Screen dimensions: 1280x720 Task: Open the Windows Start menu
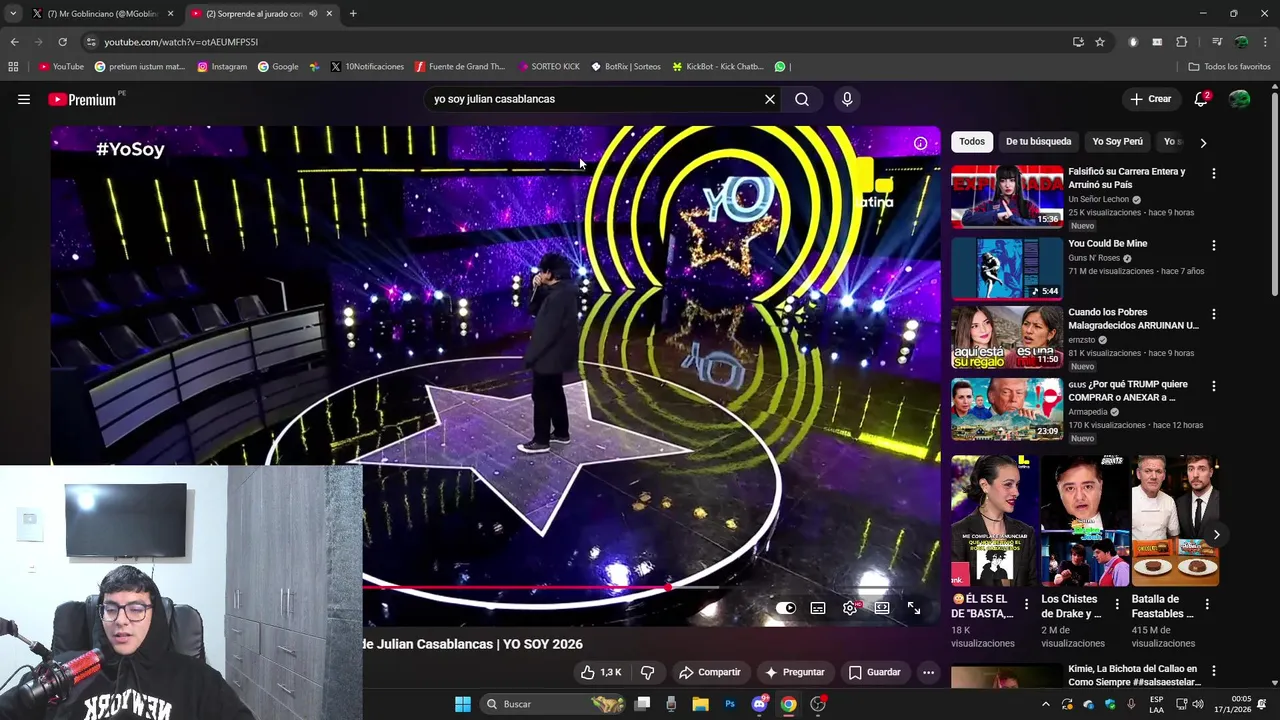(x=463, y=704)
